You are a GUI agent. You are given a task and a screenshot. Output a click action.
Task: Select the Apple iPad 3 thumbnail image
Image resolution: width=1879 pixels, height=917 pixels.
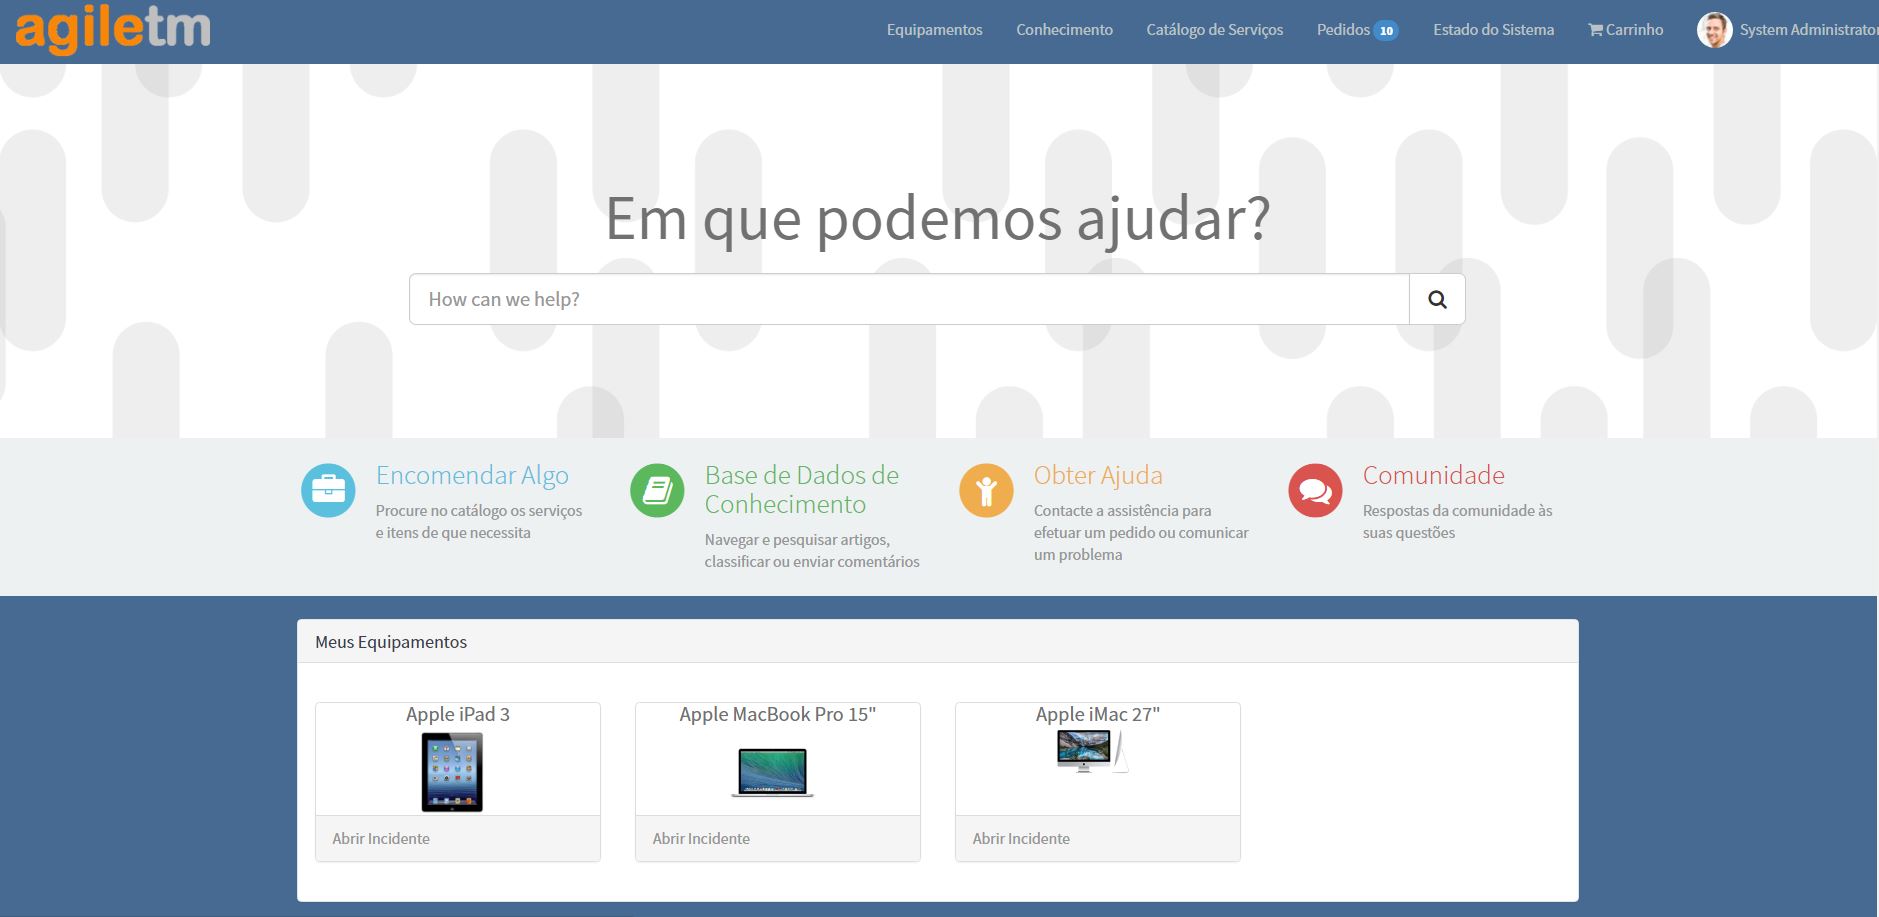click(x=452, y=771)
